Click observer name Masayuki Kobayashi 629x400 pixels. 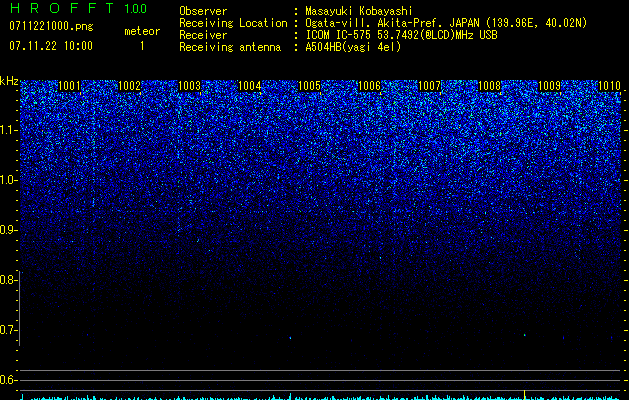(x=359, y=11)
